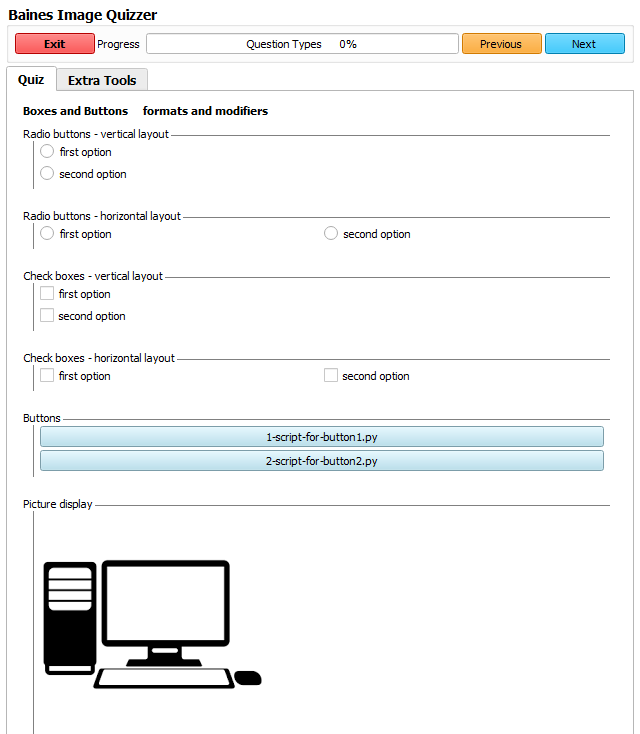Check first option in vertical check boxes
This screenshot has height=734, width=640.
point(47,294)
